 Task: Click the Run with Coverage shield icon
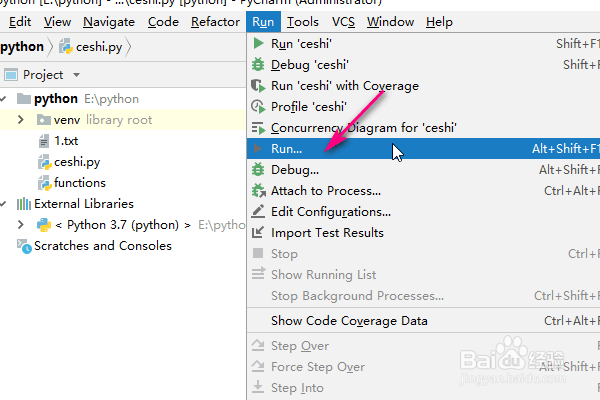[259, 86]
